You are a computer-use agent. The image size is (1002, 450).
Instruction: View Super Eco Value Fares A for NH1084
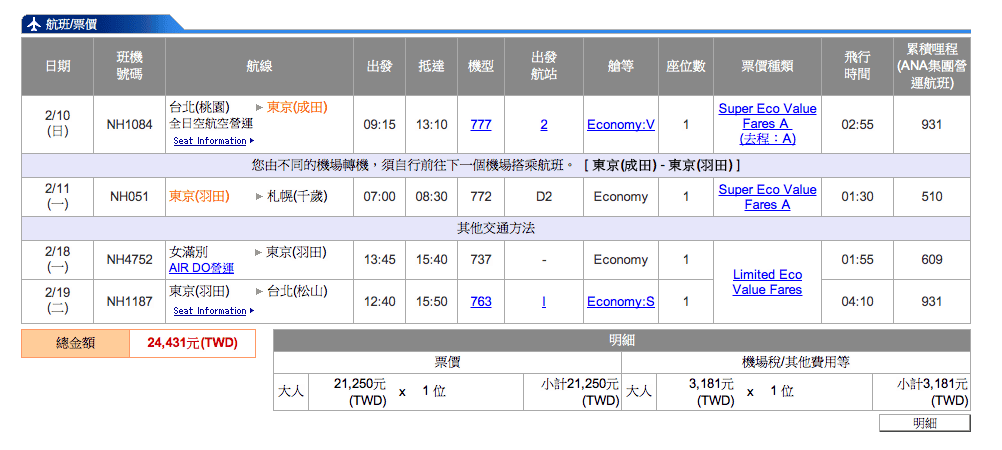767,116
